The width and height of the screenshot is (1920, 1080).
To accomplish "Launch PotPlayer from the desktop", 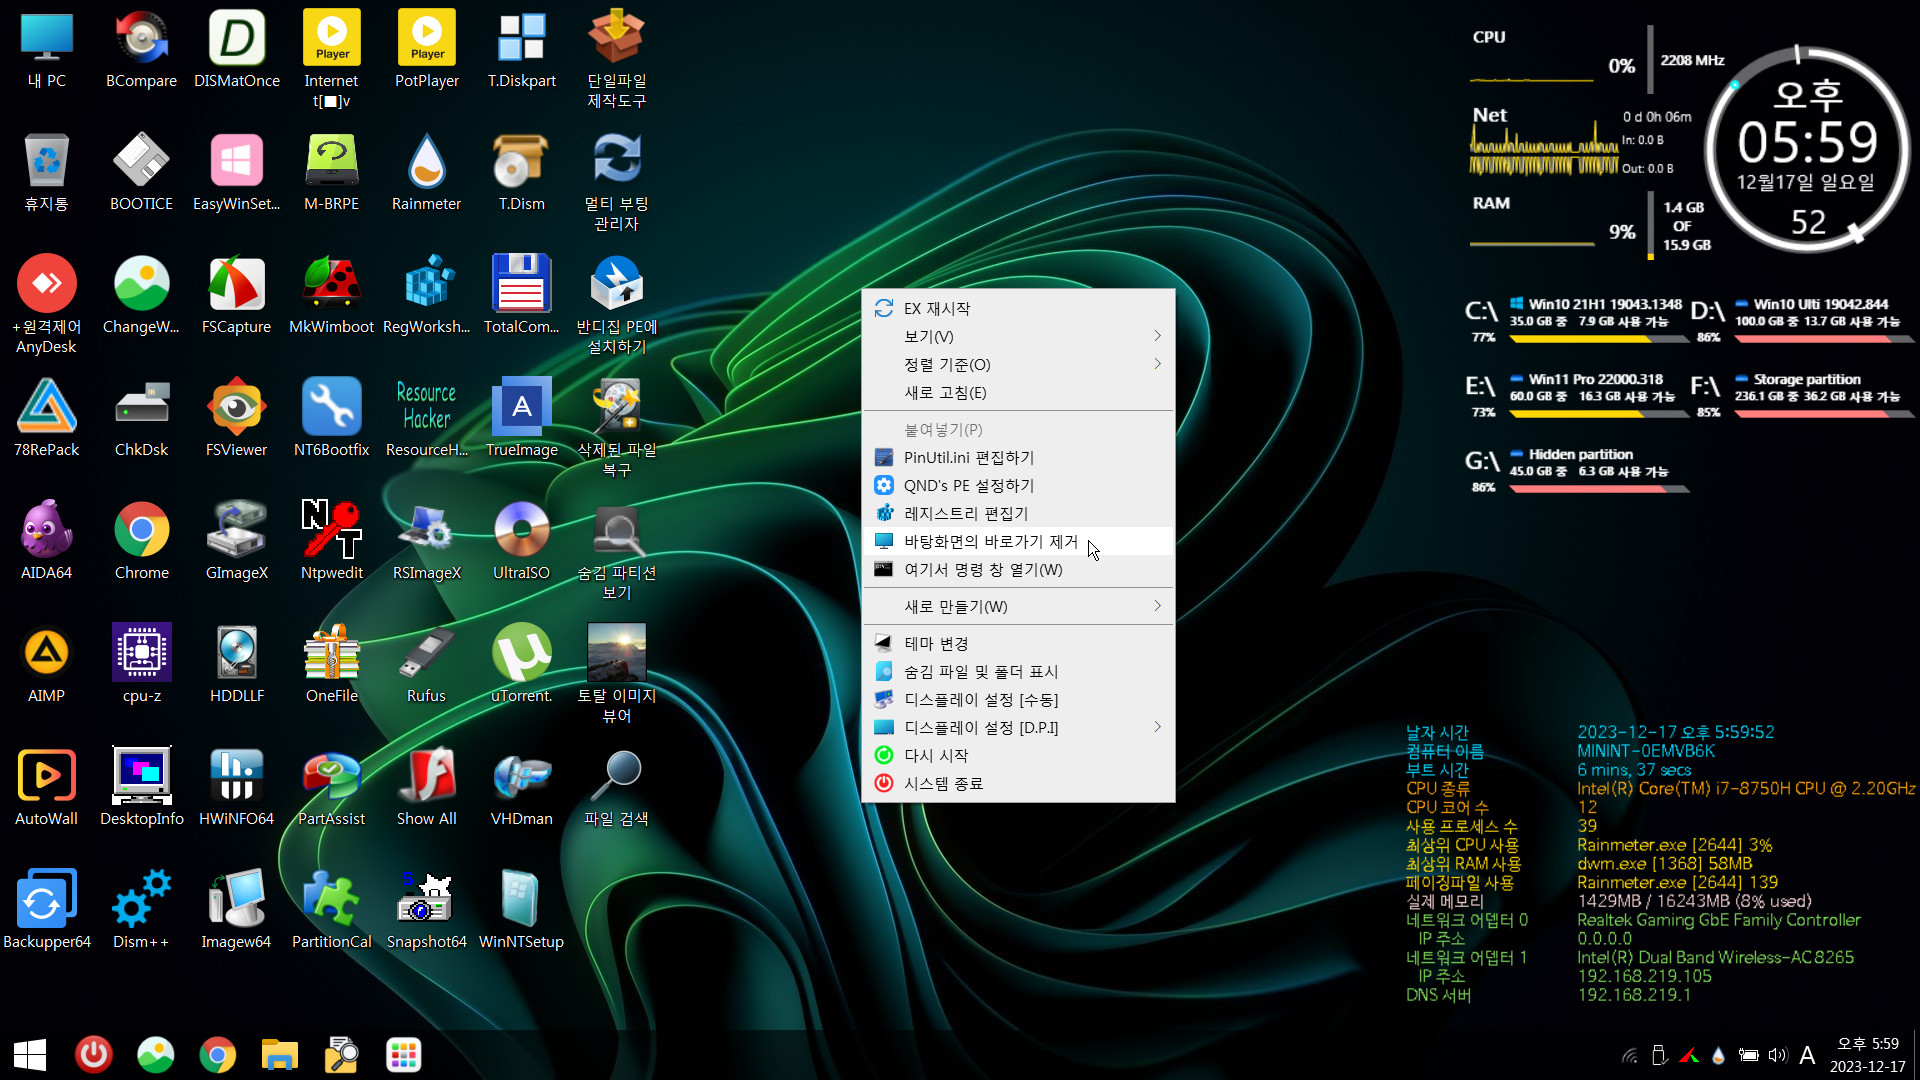I will point(427,50).
